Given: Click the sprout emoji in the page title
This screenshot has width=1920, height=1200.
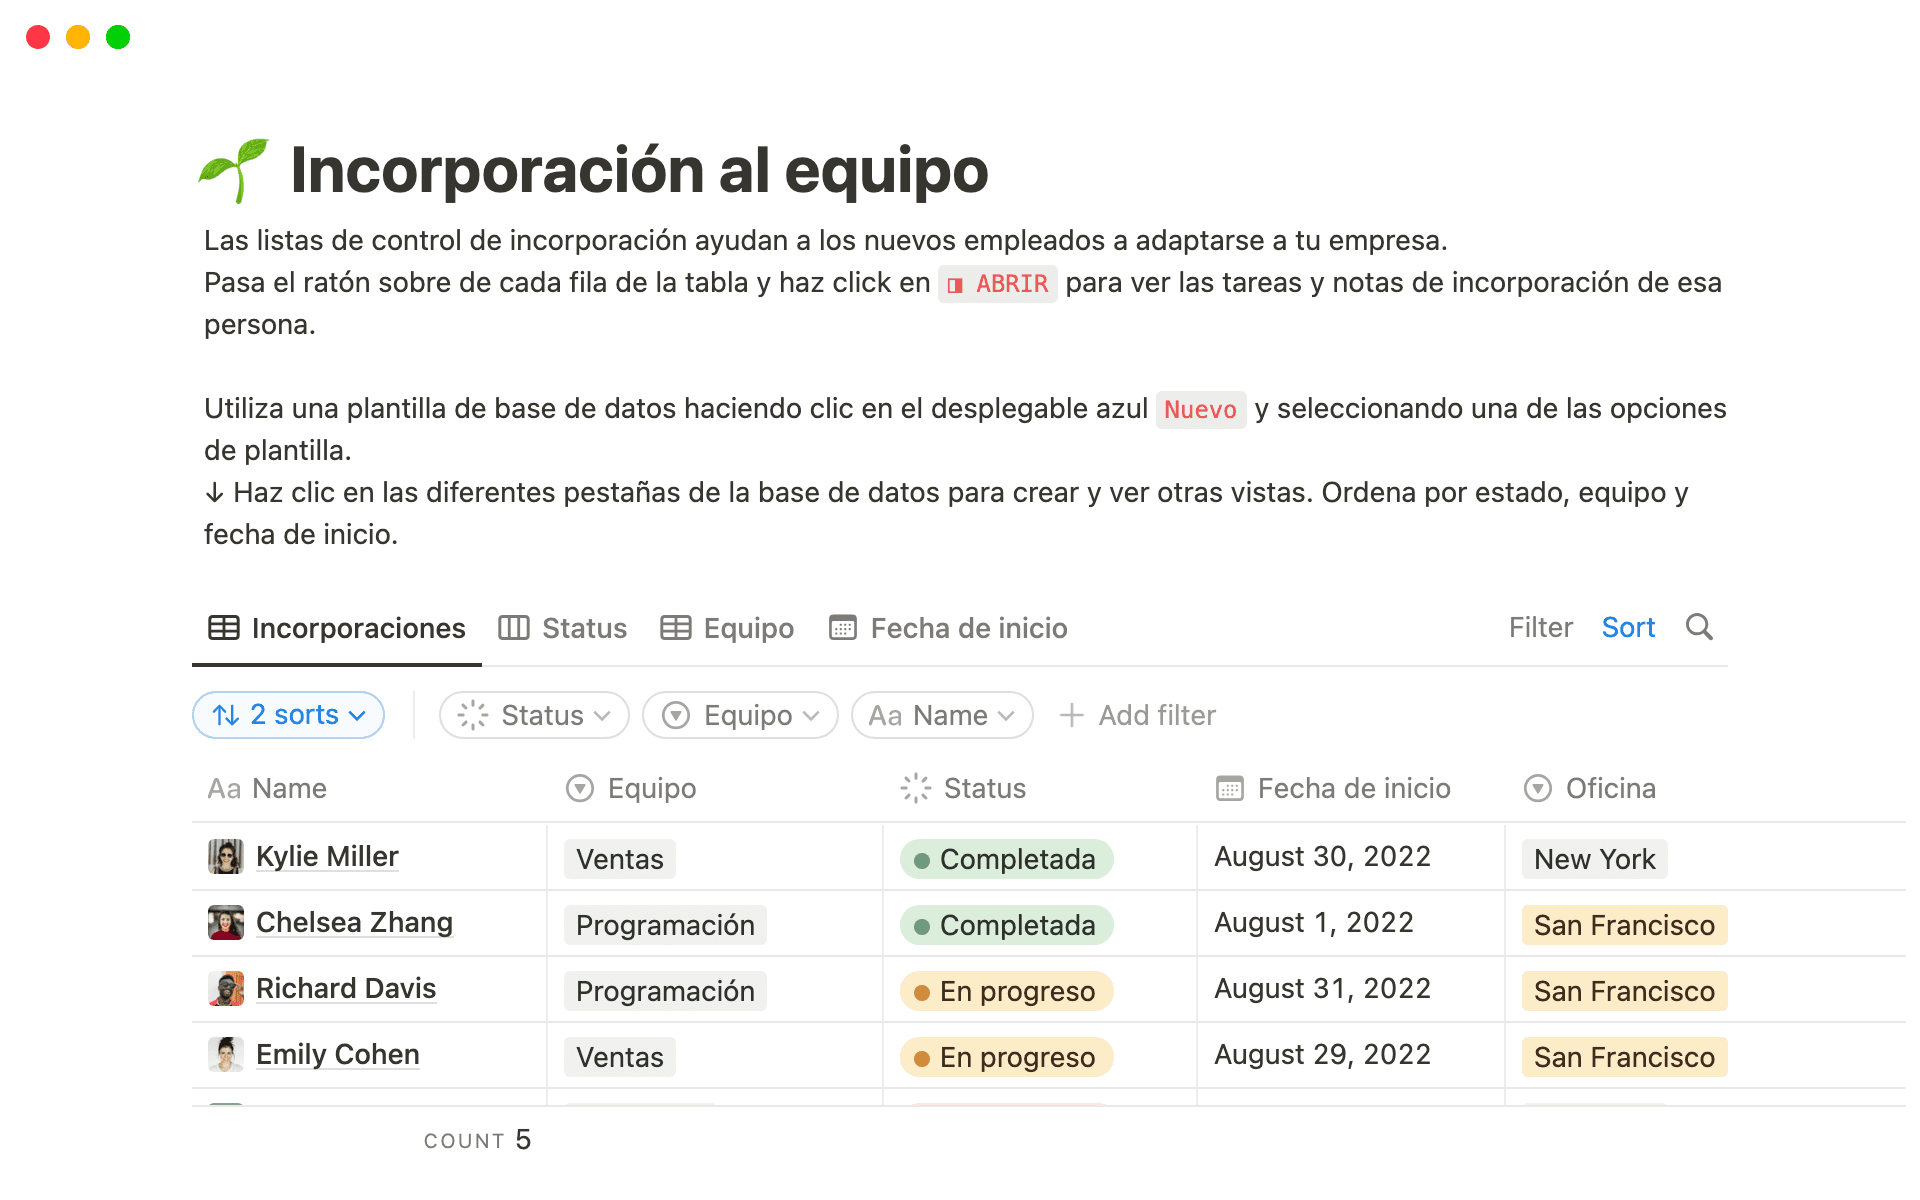Looking at the screenshot, I should [x=232, y=170].
